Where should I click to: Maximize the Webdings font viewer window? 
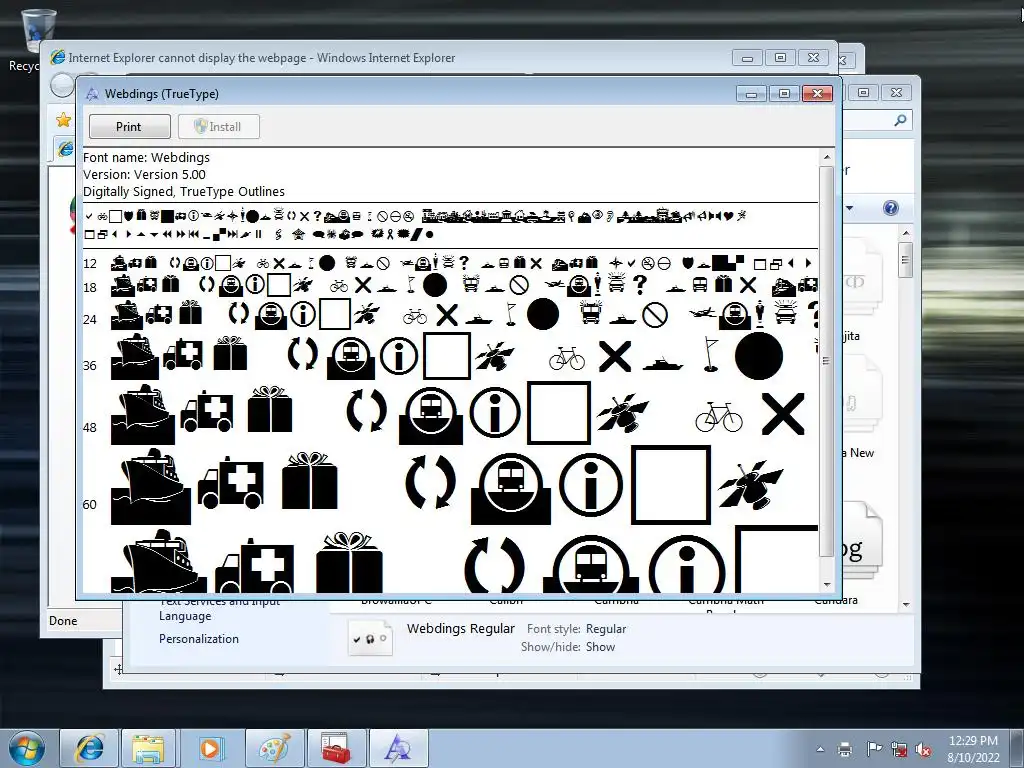(784, 94)
